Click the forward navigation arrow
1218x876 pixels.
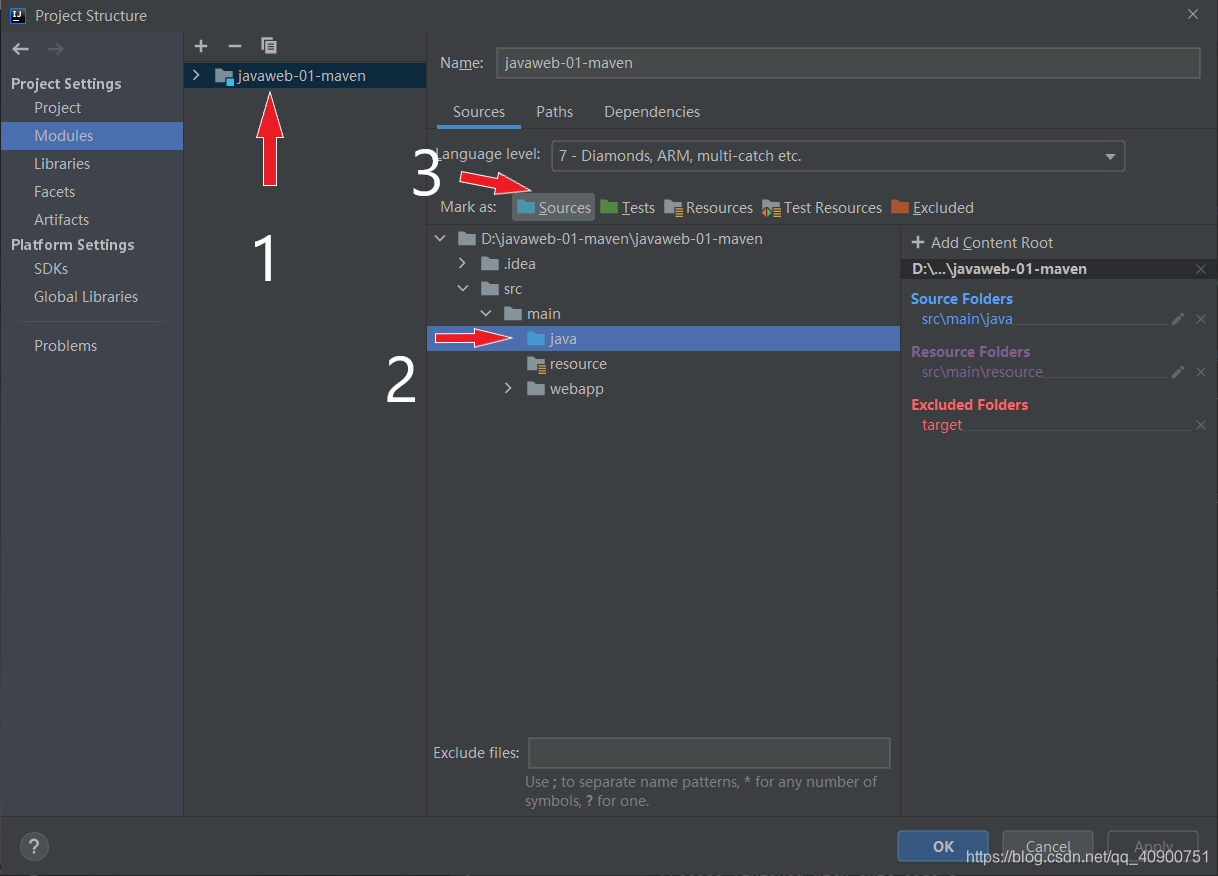click(55, 49)
